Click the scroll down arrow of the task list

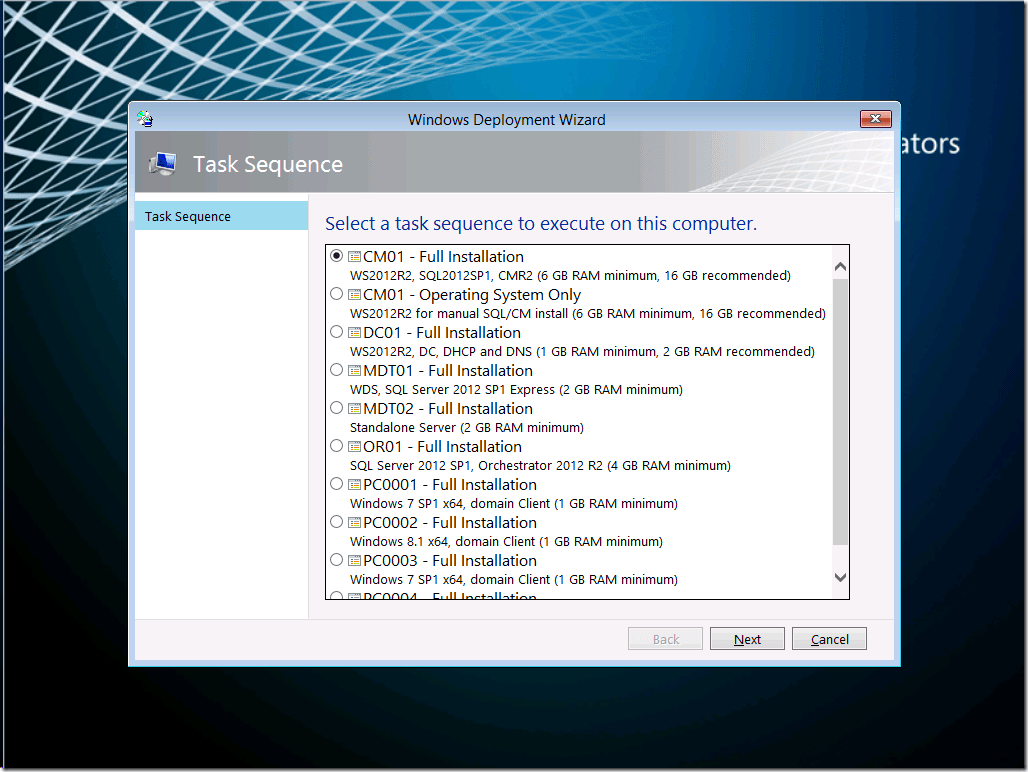tap(840, 577)
